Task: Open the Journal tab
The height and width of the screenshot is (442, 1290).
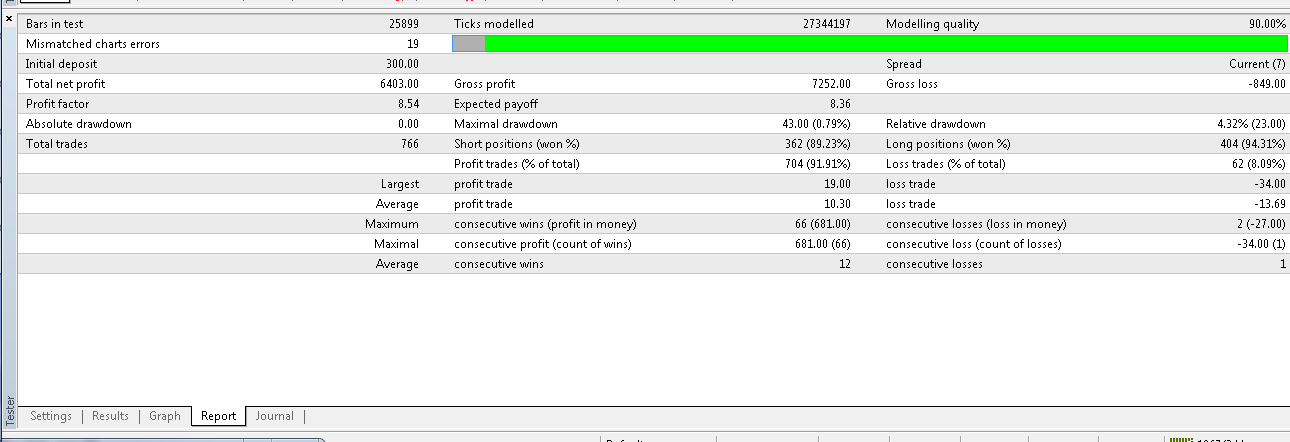Action: (x=274, y=416)
